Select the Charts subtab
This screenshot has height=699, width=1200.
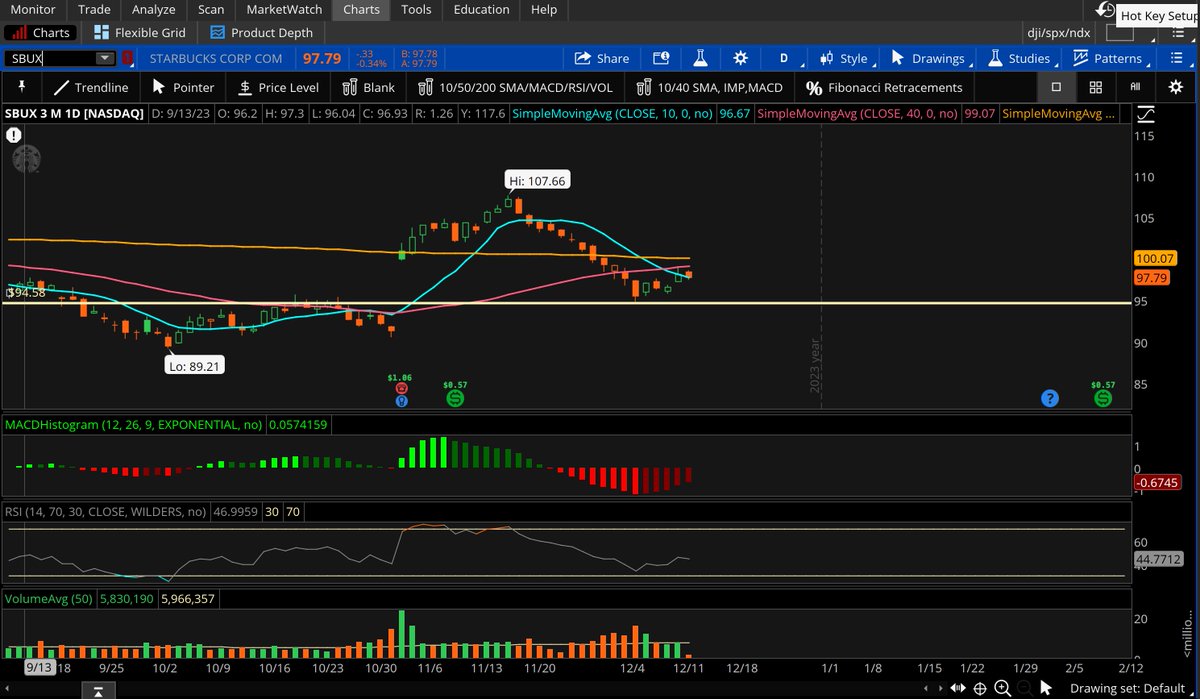(x=41, y=32)
